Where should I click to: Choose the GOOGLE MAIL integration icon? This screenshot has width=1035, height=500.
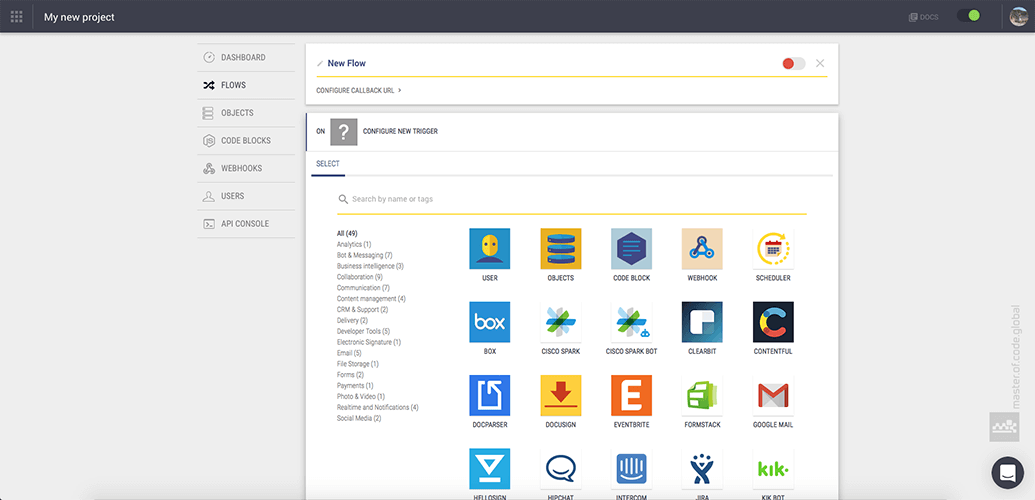tap(773, 395)
